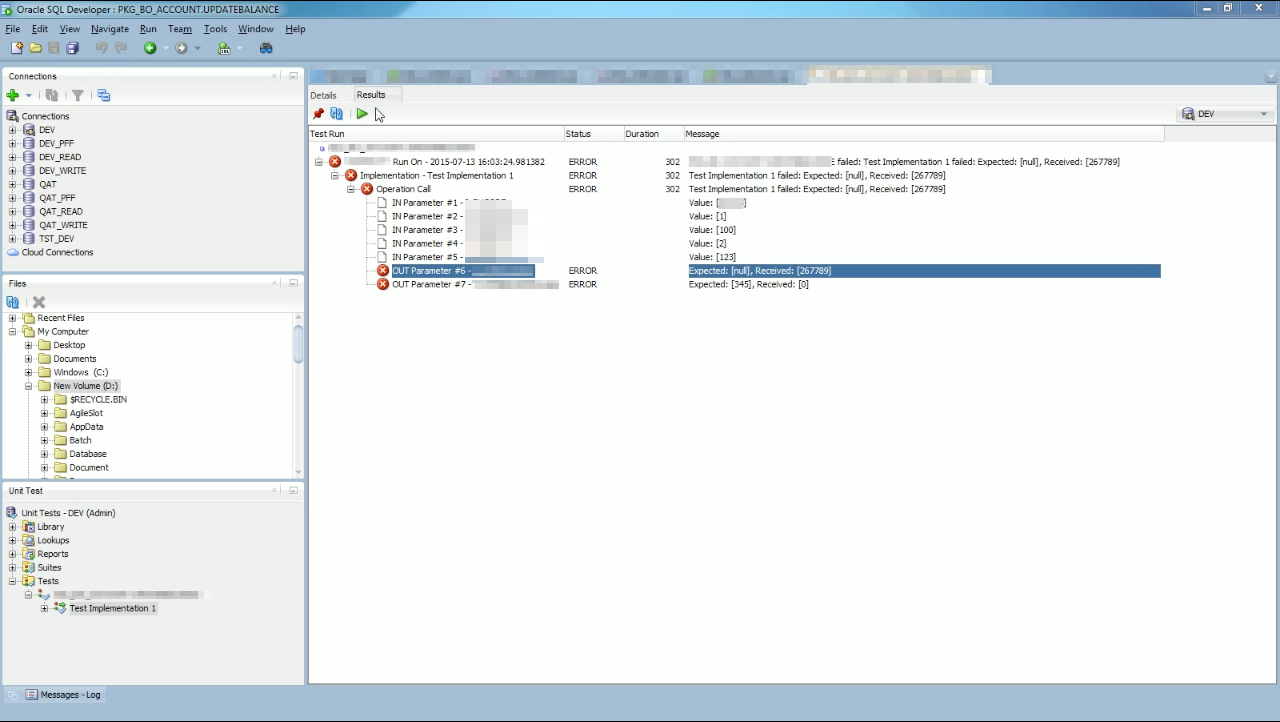
Task: Click the Save All toolbar icon
Action: (72, 48)
